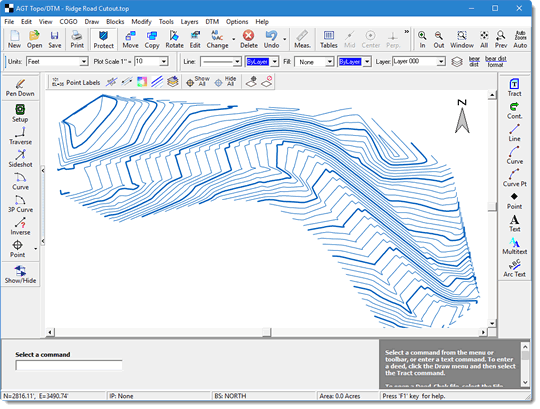Select the Arc Text tool

(x=514, y=269)
